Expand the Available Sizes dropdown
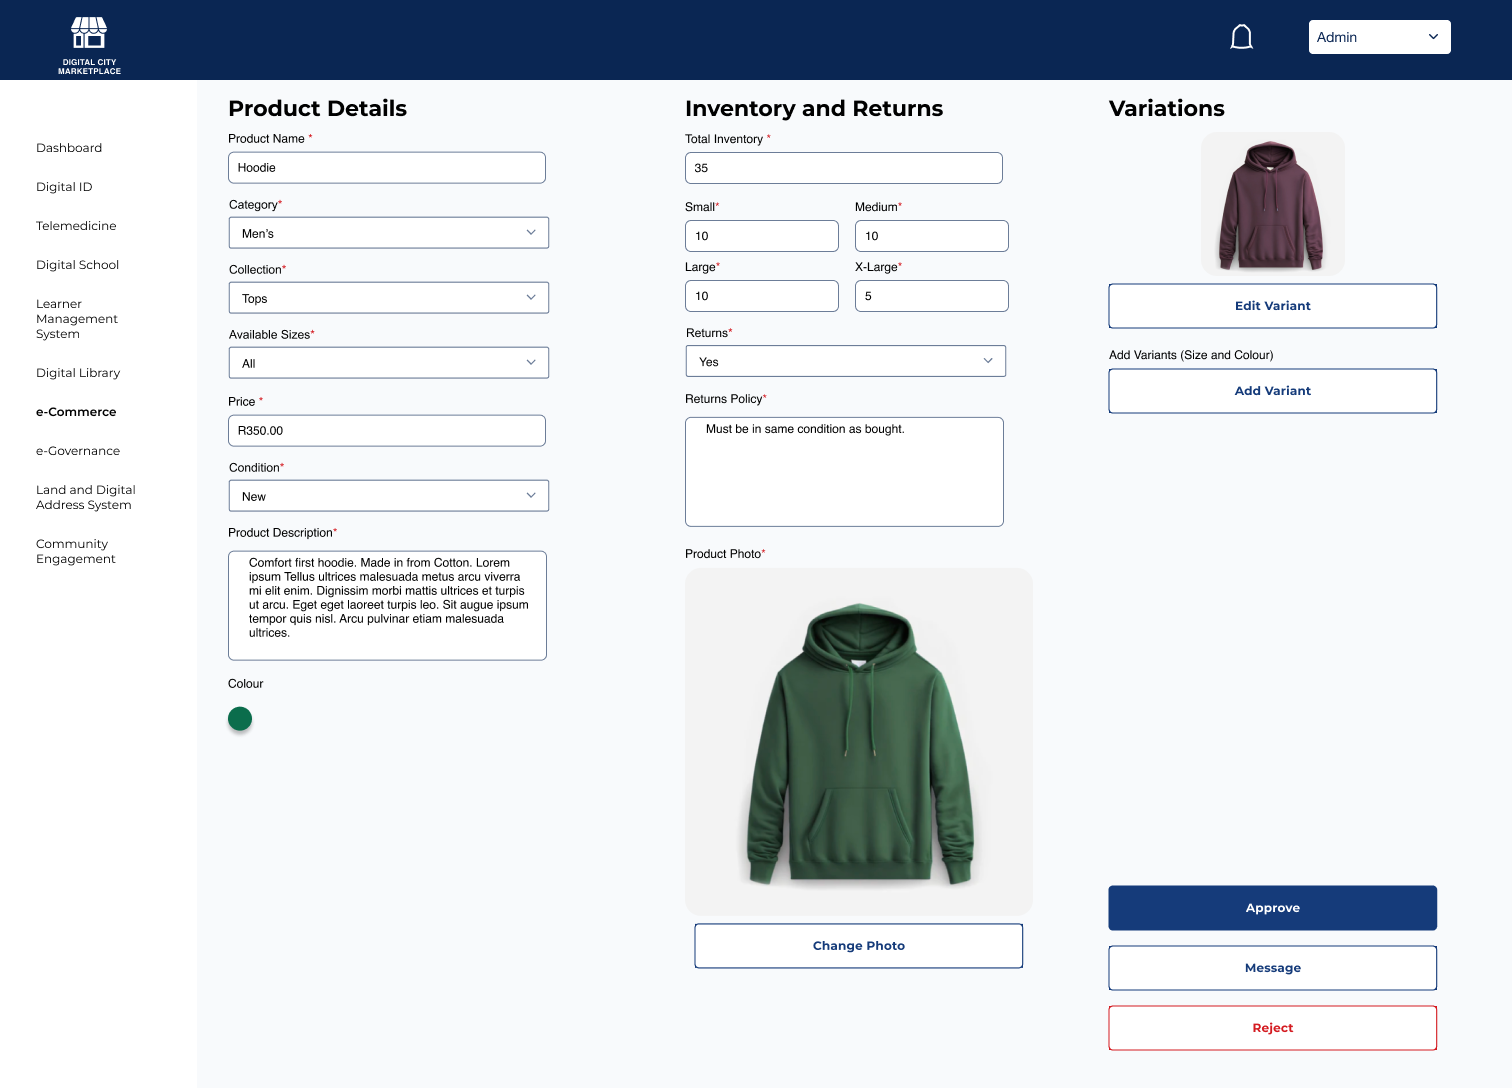The width and height of the screenshot is (1512, 1088). coord(388,363)
